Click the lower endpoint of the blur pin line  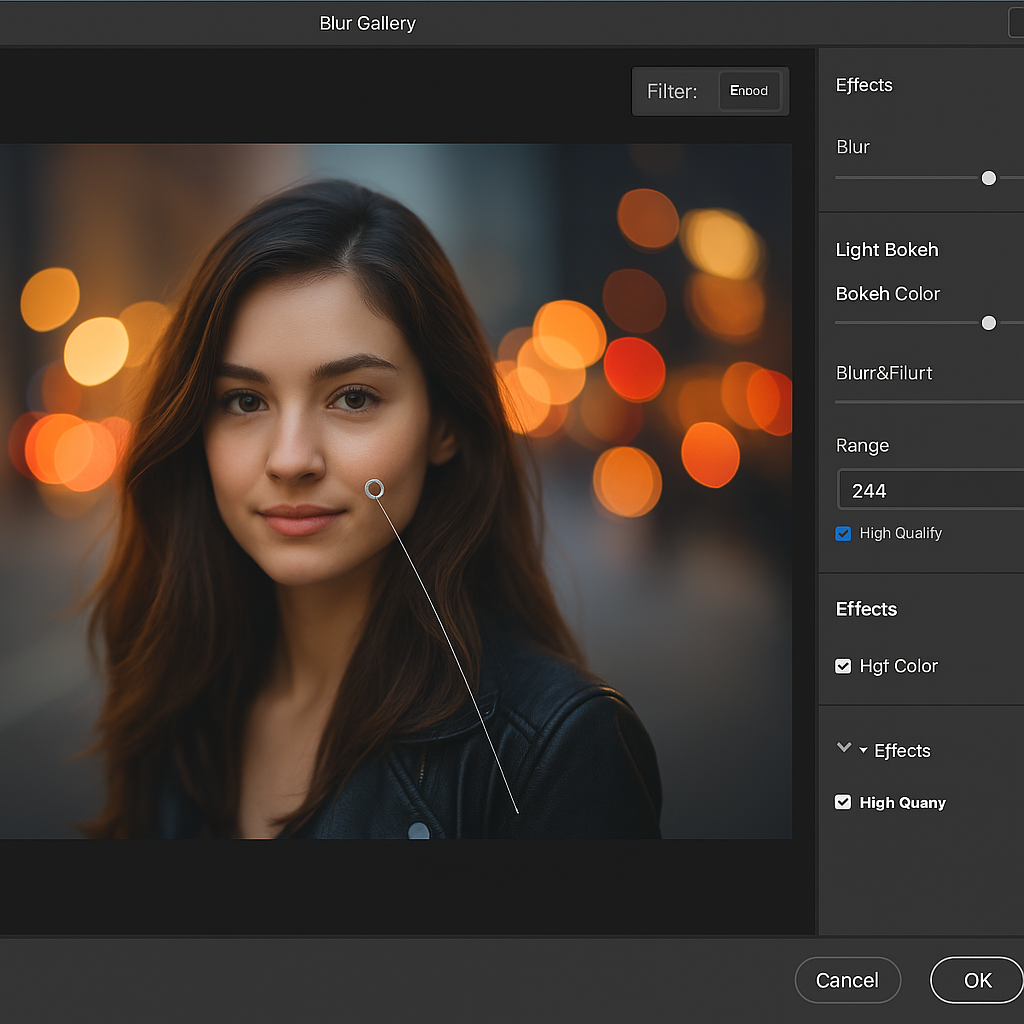[517, 812]
